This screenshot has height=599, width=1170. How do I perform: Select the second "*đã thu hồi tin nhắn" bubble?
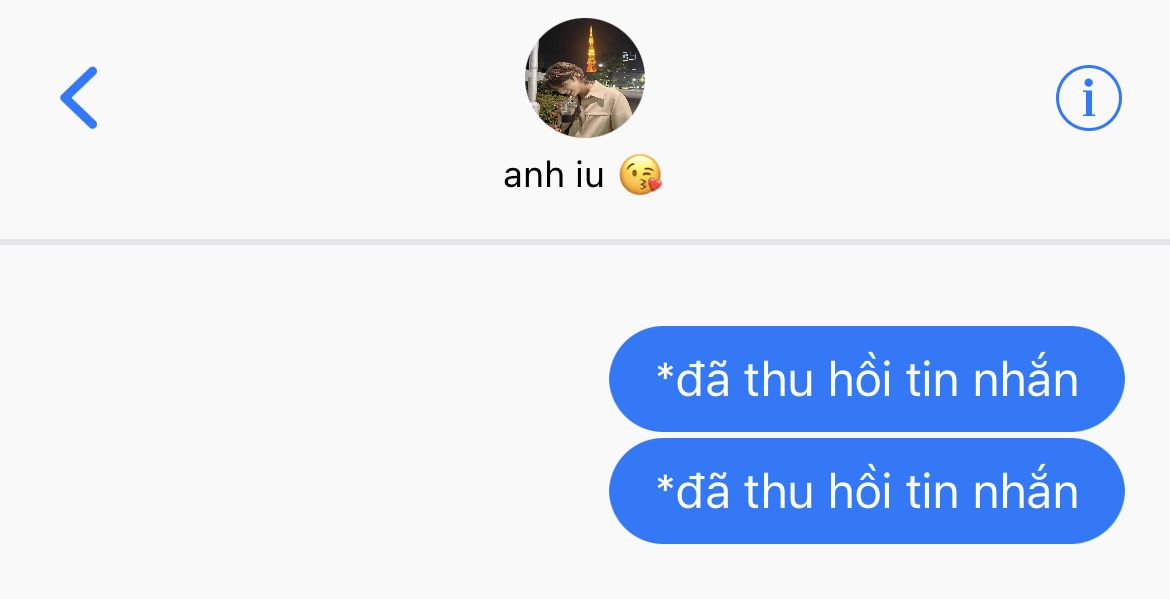click(x=866, y=491)
